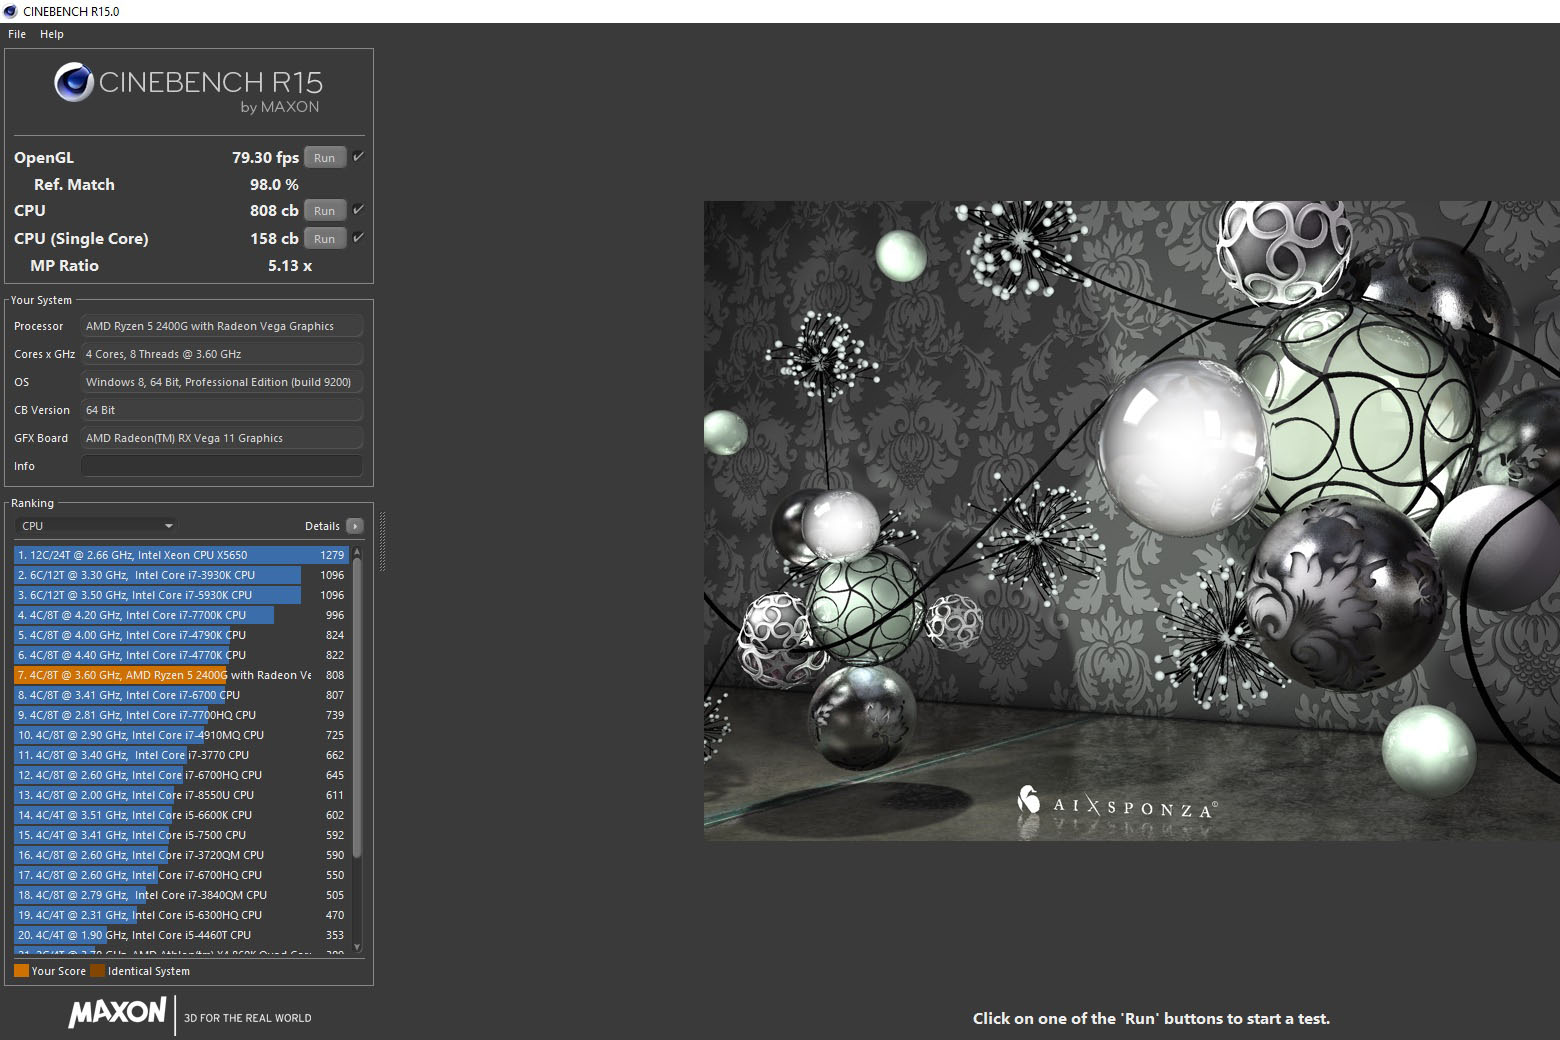Click the OpenGL score 79.30 fps
The height and width of the screenshot is (1040, 1560).
click(x=265, y=158)
